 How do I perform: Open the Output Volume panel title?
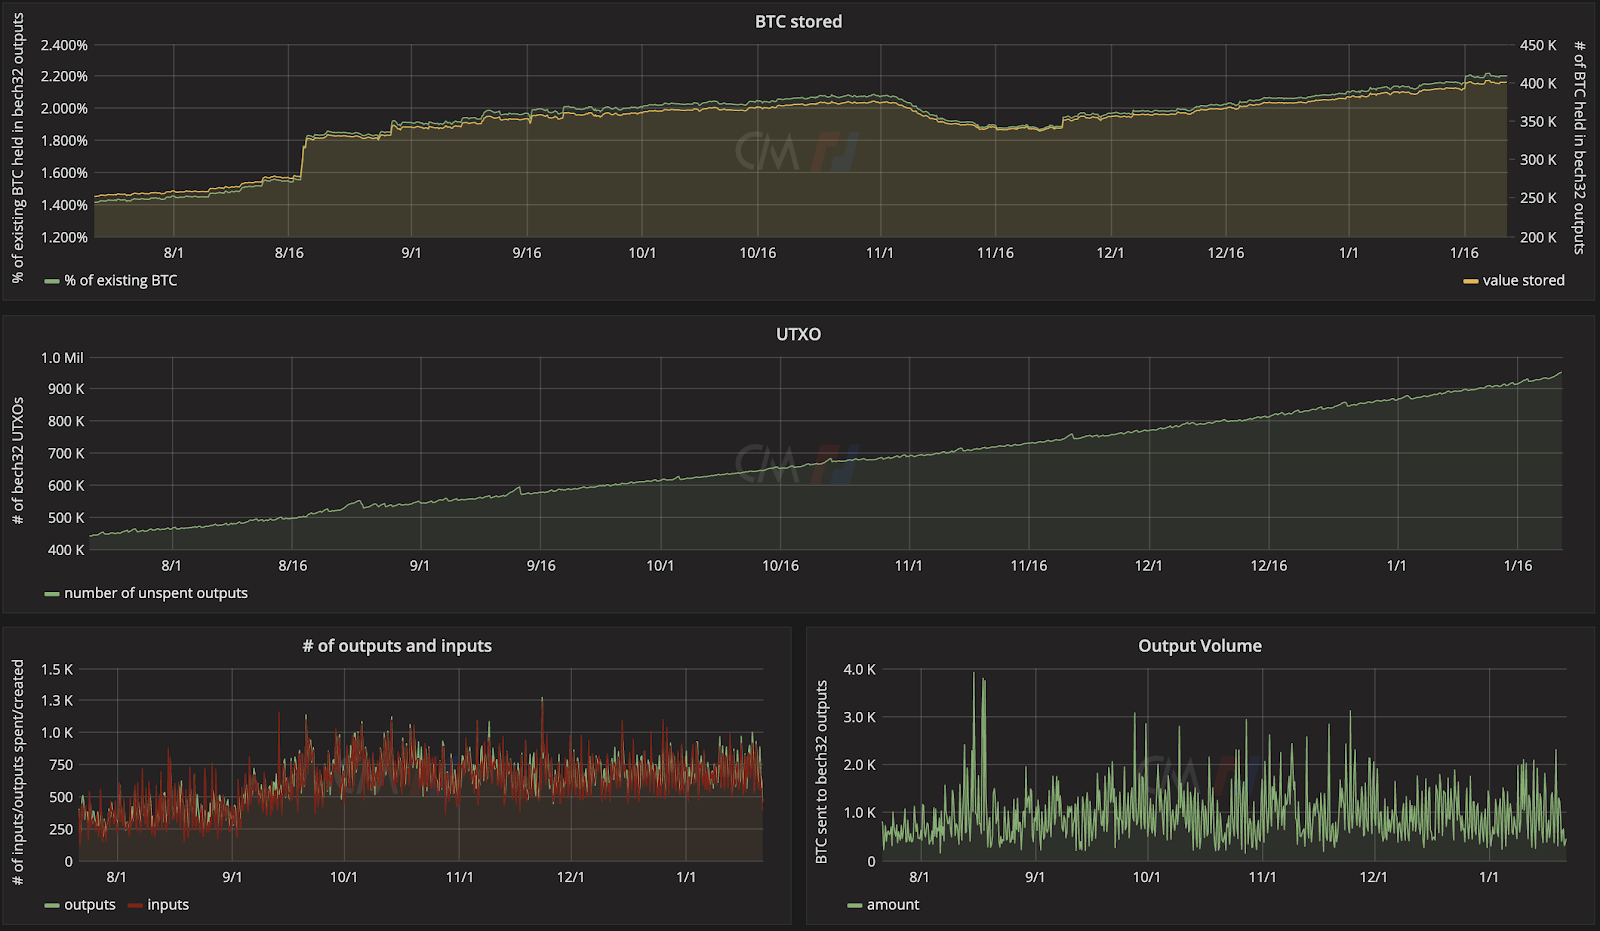pos(1200,646)
